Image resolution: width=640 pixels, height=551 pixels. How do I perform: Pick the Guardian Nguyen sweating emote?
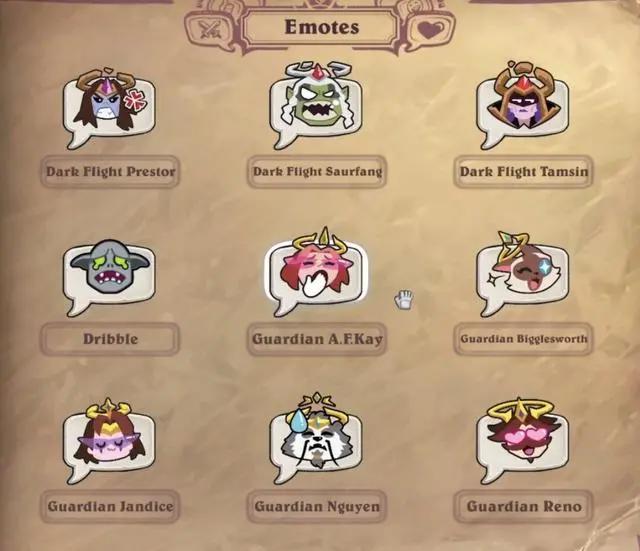(316, 440)
